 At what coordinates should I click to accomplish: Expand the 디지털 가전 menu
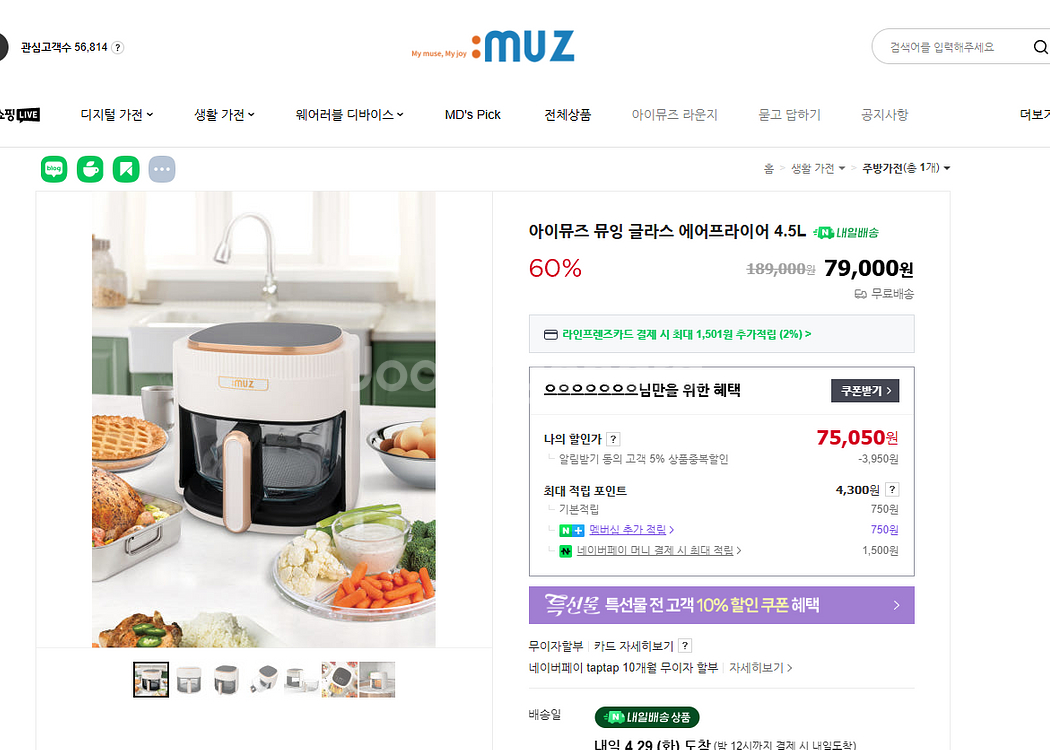click(117, 115)
